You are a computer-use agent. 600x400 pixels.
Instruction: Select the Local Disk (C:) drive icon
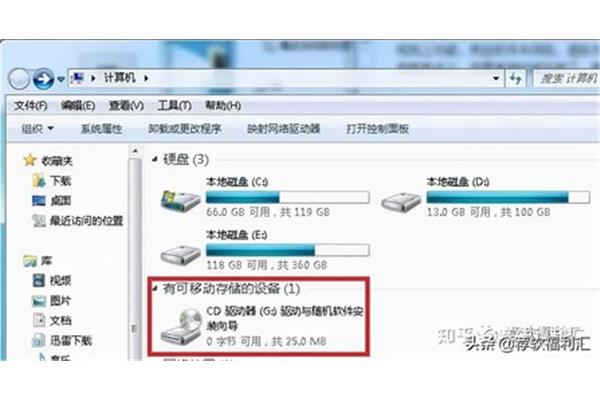coord(181,201)
